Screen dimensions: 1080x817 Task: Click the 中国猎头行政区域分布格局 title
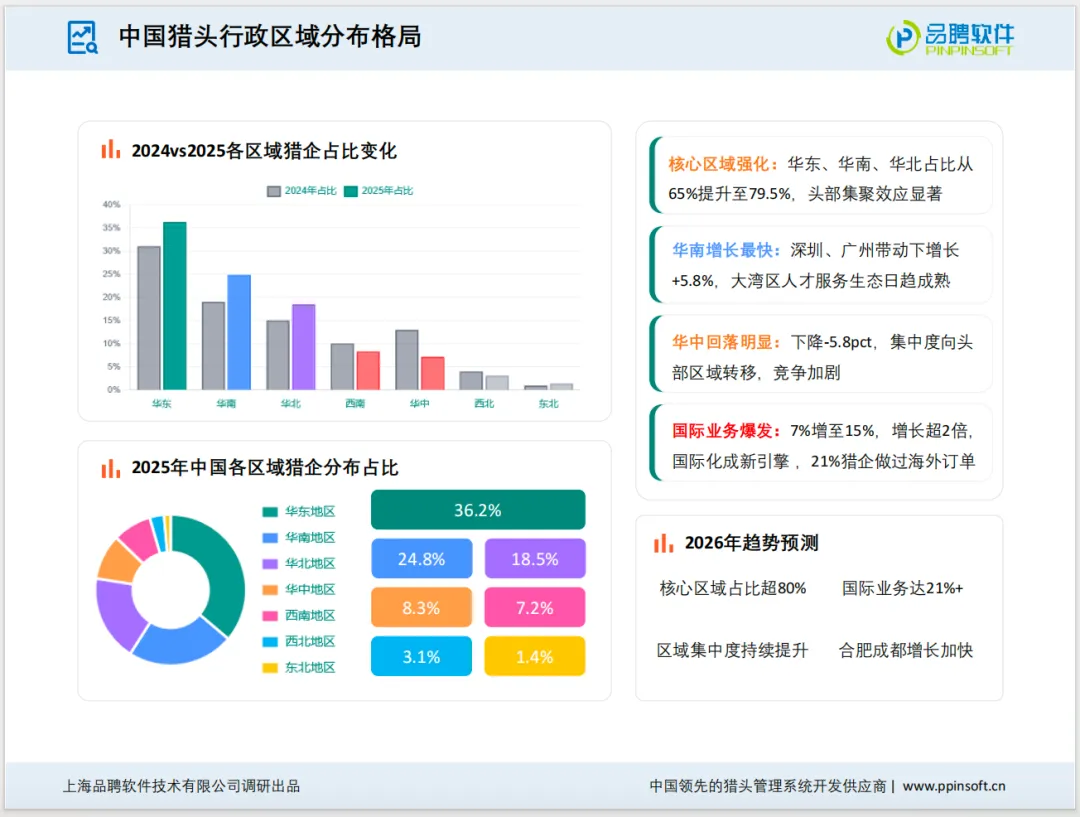pos(270,37)
